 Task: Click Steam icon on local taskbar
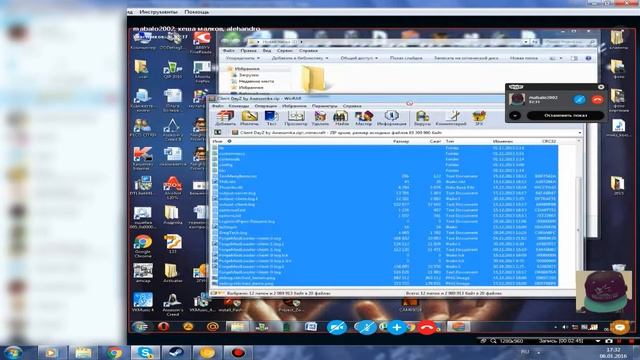(x=176, y=352)
